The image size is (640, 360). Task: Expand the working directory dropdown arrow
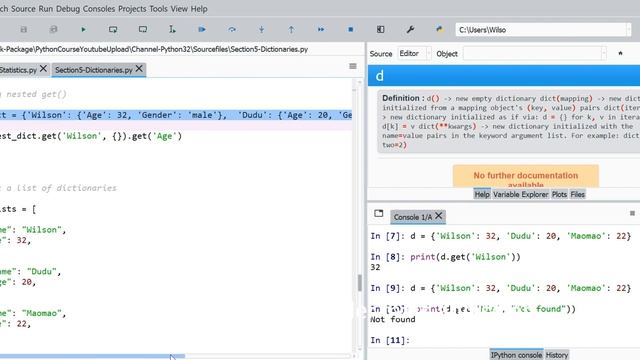point(629,29)
